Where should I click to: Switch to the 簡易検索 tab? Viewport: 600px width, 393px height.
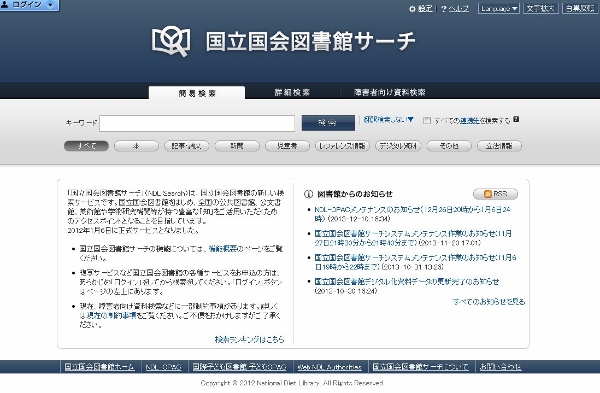tap(197, 93)
